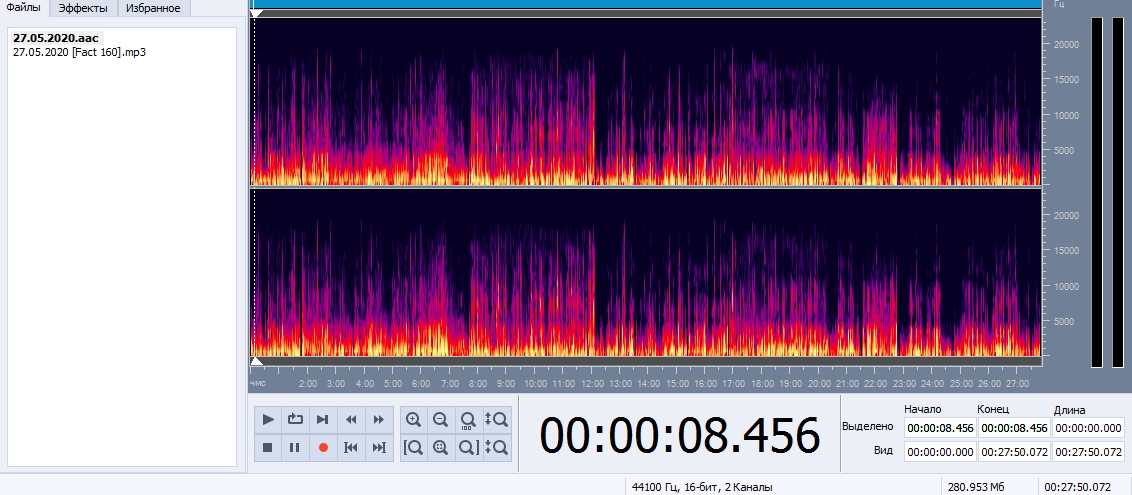Click the play-to-end button
Image resolution: width=1132 pixels, height=495 pixels.
pyautogui.click(x=323, y=419)
